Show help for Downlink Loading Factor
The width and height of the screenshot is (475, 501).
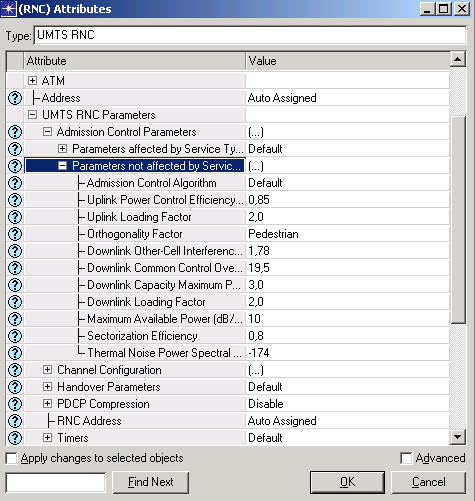pos(15,302)
